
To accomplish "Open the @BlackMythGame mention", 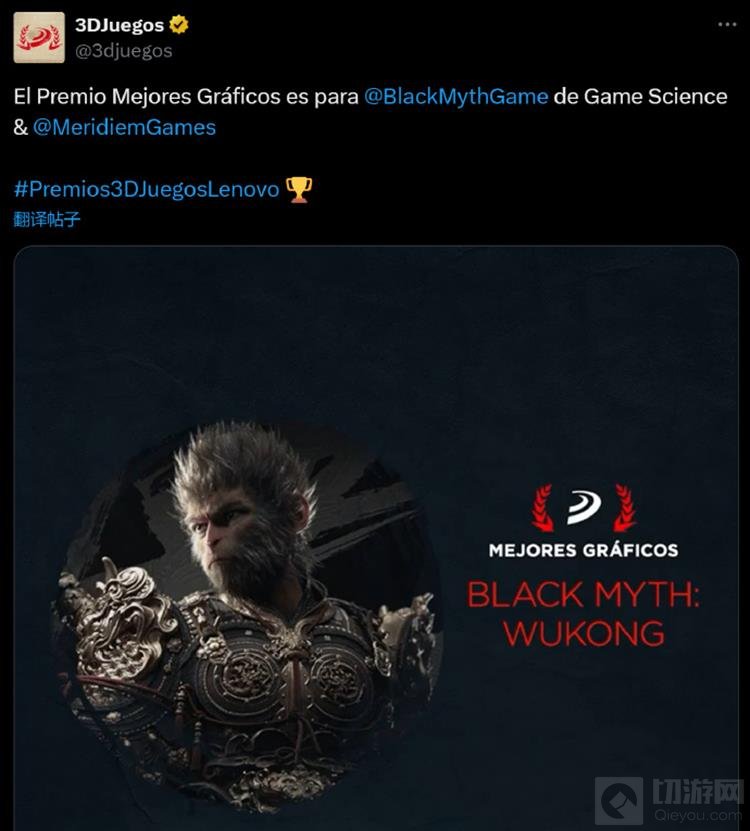I will click(456, 96).
